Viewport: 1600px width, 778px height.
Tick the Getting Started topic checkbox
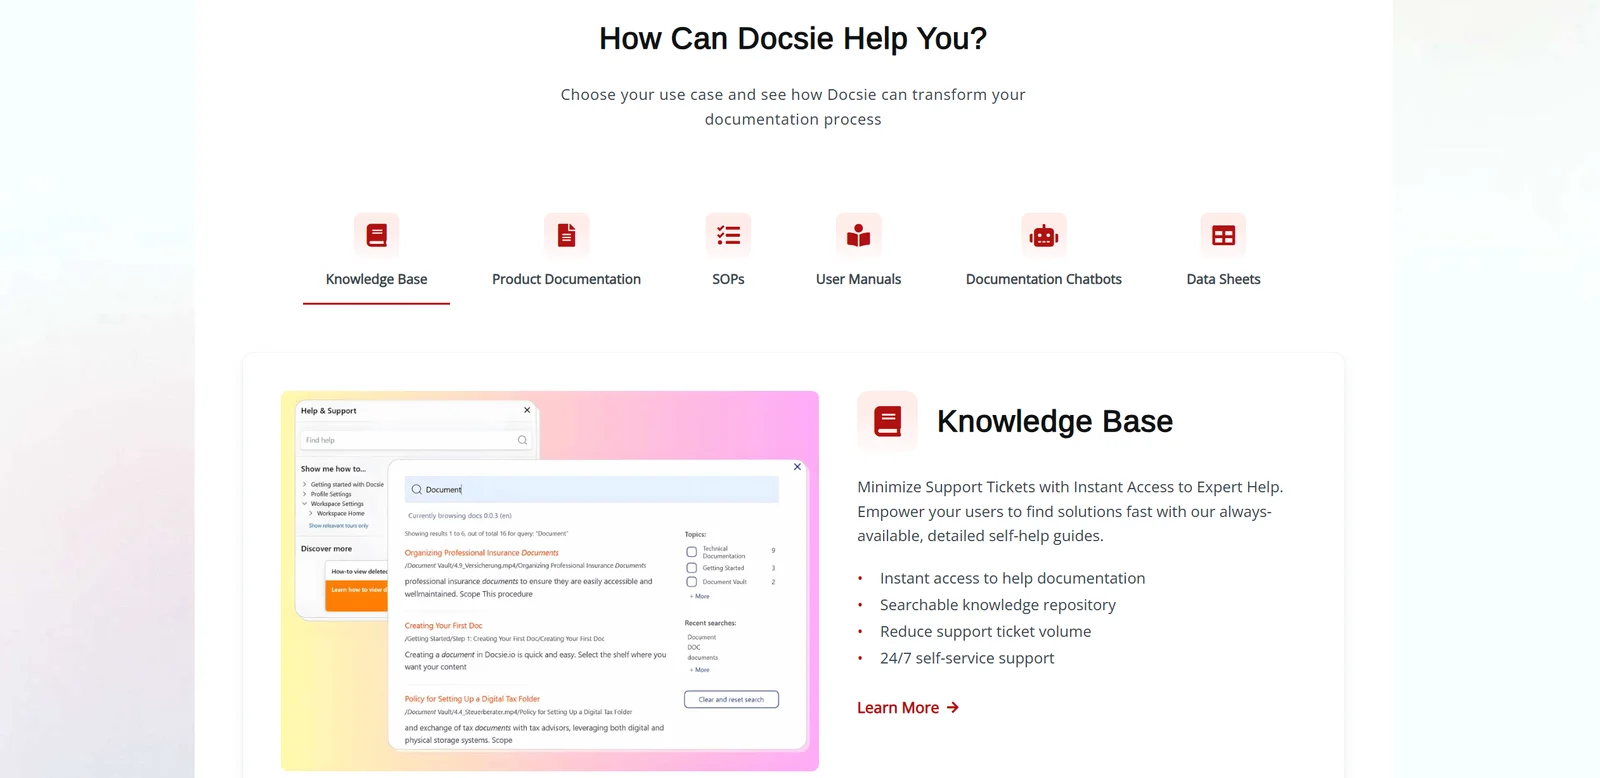(x=691, y=568)
